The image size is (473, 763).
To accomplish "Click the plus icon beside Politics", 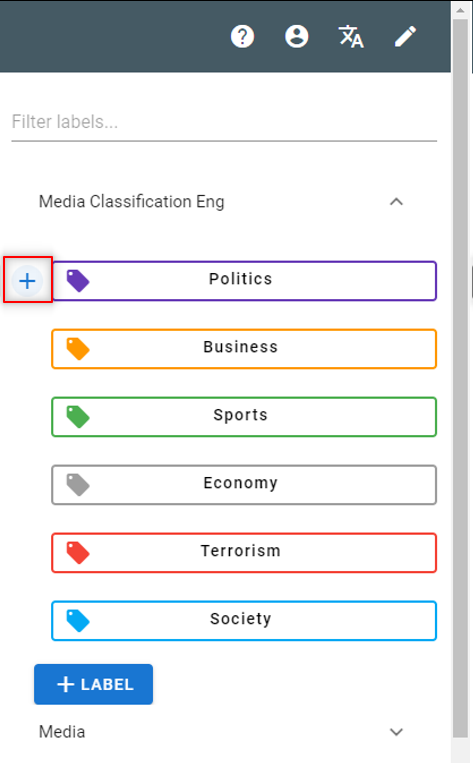I will [27, 281].
